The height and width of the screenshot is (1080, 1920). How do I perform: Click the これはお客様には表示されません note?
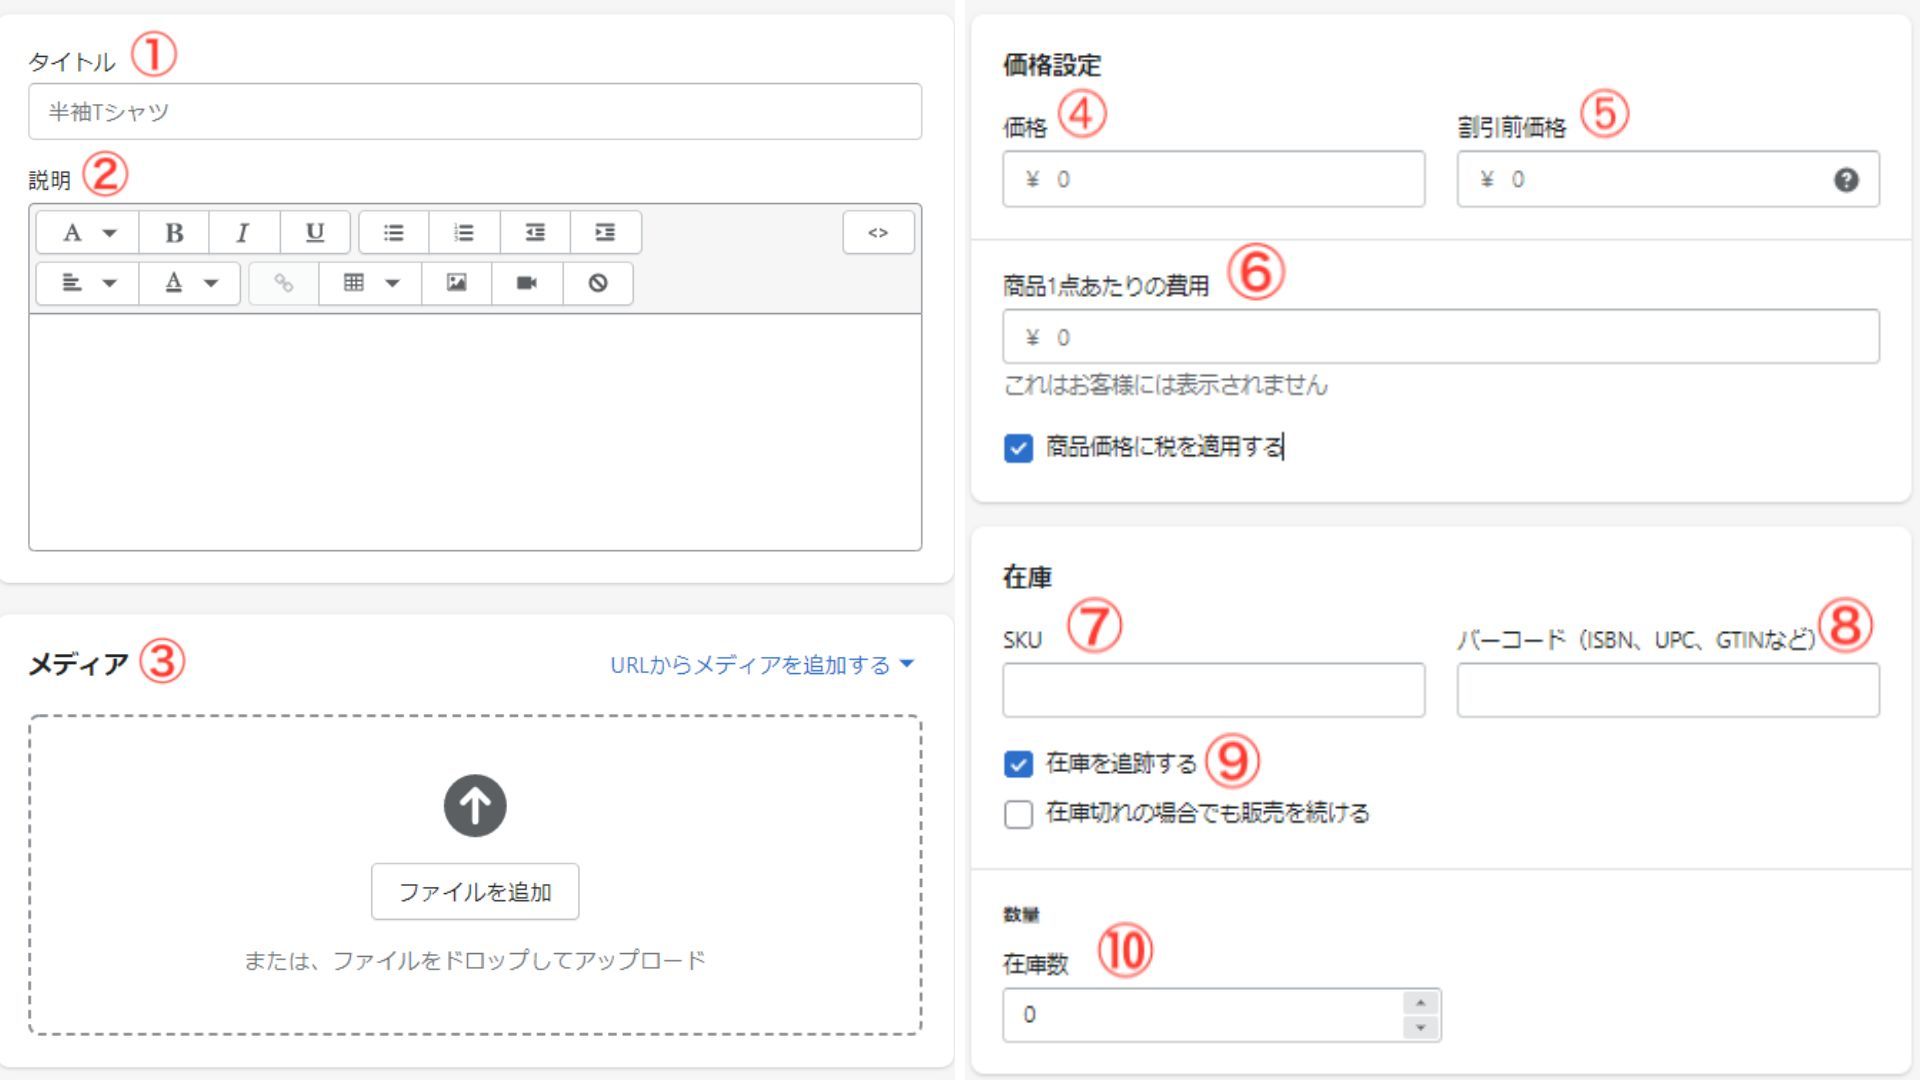1166,386
